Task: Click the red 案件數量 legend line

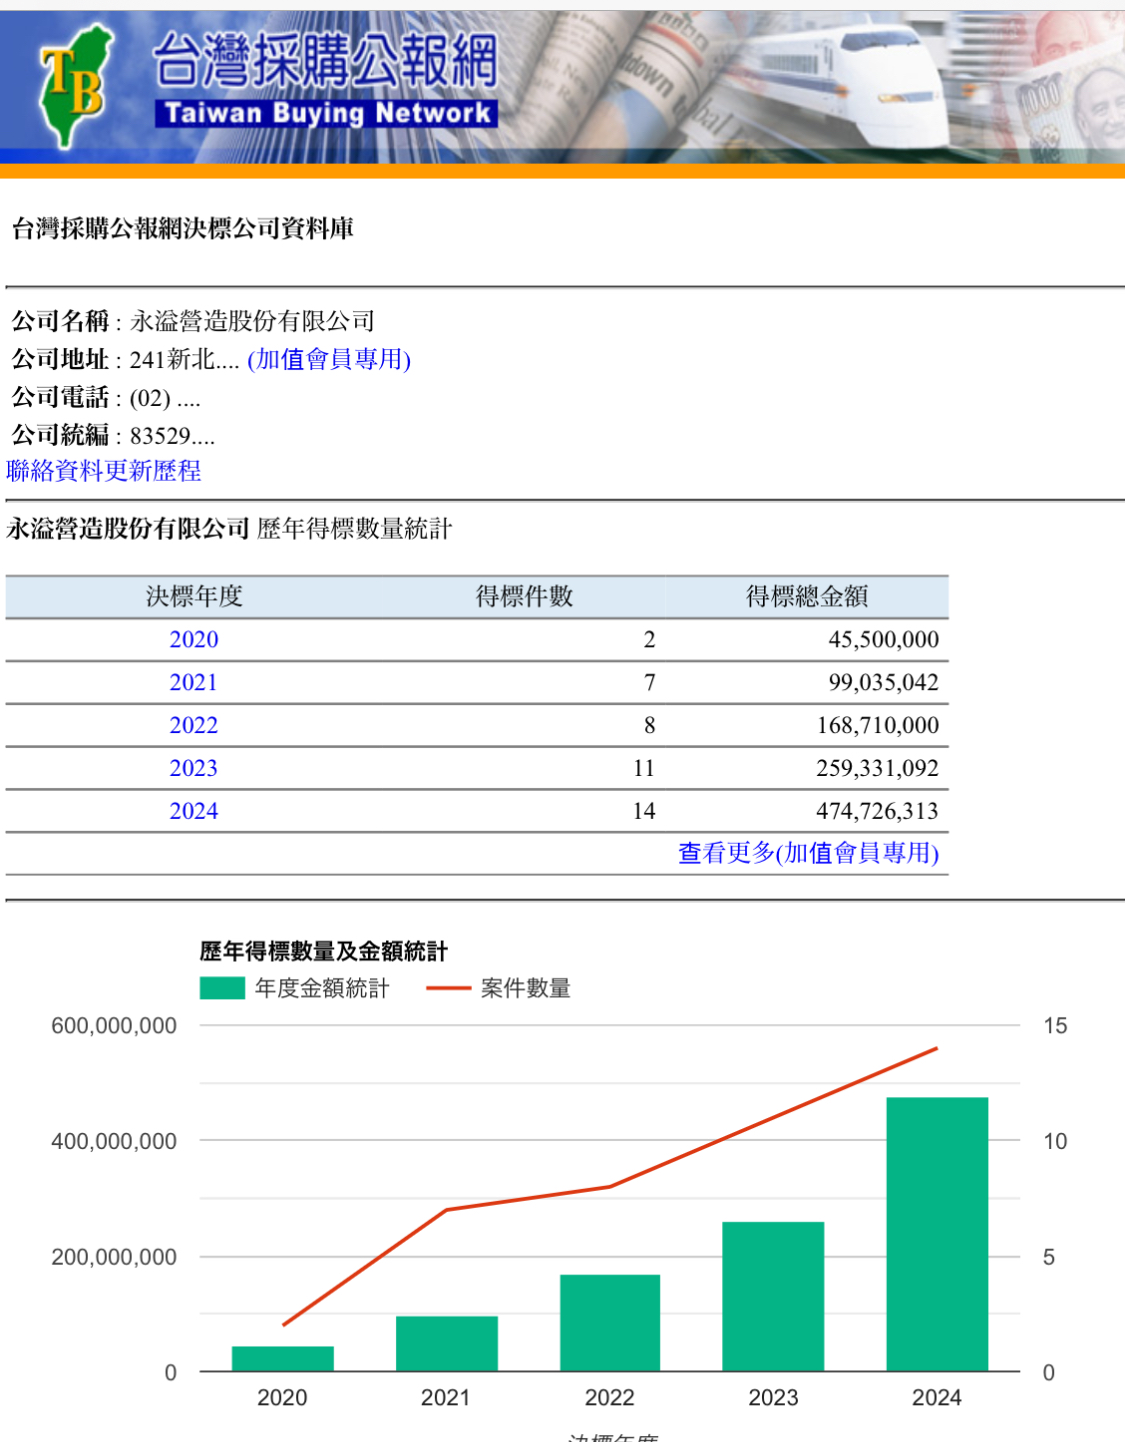Action: (x=448, y=988)
